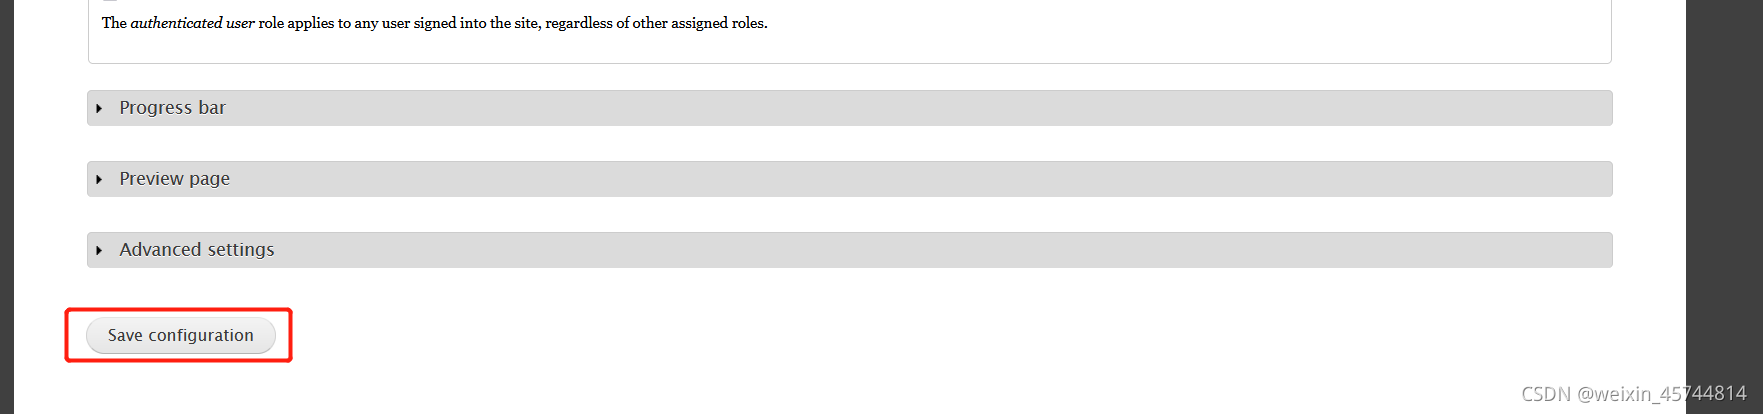
Task: Click the triangle arrow beside Advanced settings
Action: coord(99,250)
